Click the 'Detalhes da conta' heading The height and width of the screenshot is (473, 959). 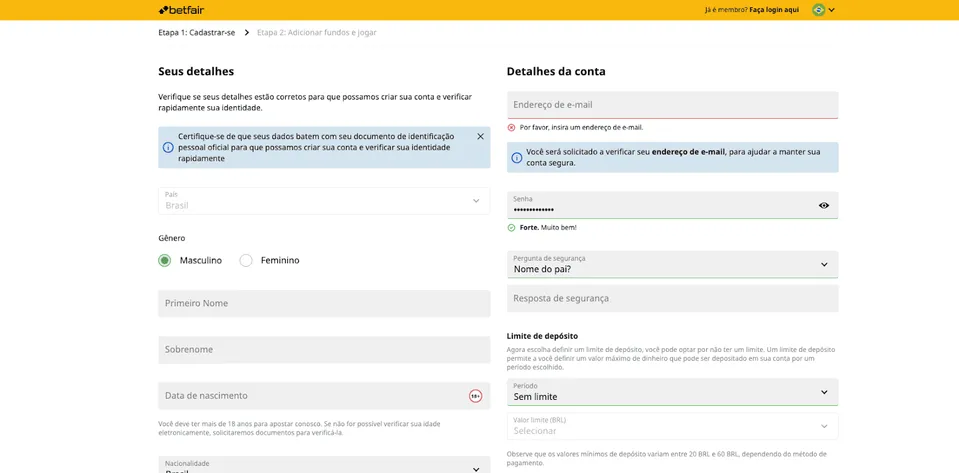(556, 72)
